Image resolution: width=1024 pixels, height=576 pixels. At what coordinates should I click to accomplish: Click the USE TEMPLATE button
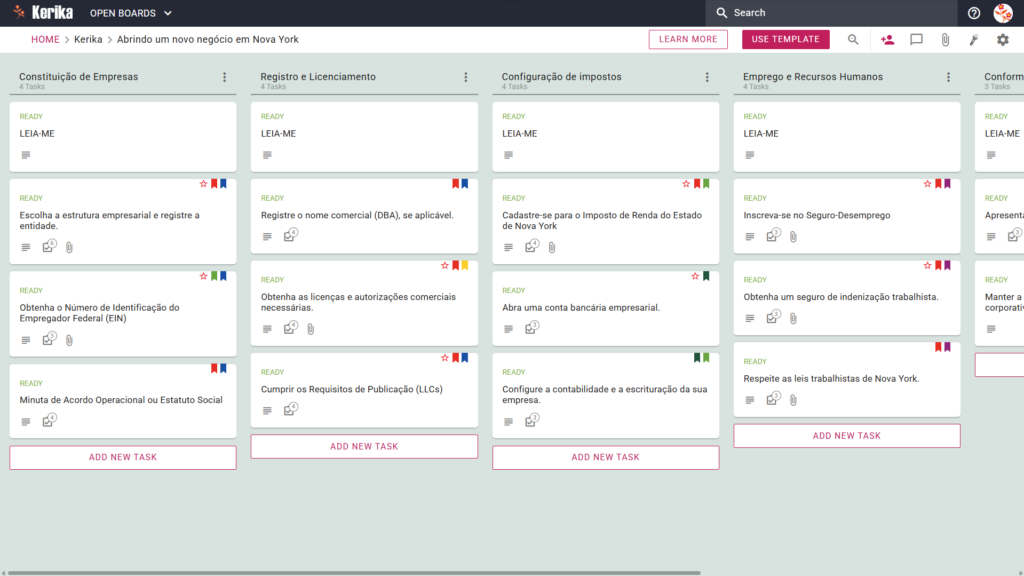coord(786,39)
